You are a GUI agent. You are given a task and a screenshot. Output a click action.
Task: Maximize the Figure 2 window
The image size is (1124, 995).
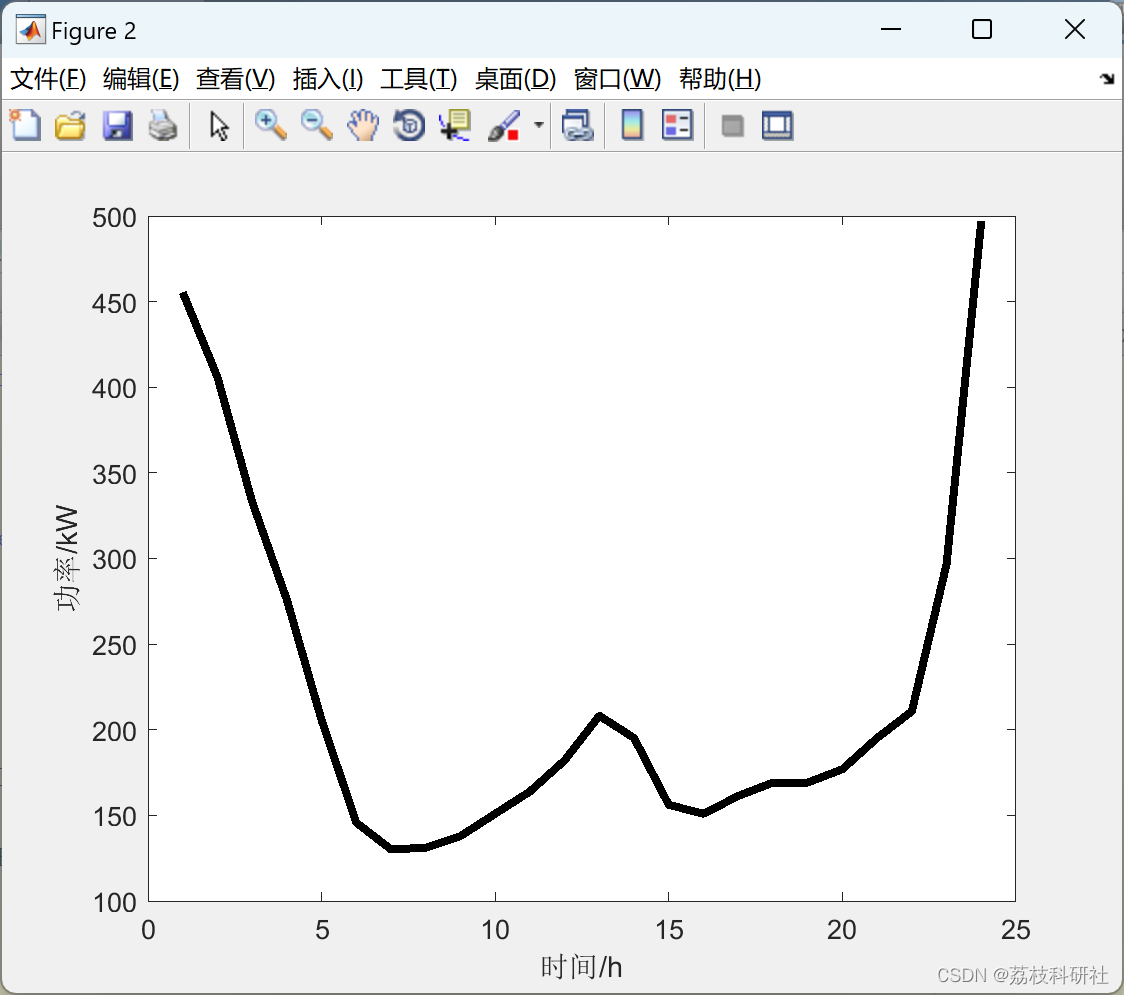(982, 29)
